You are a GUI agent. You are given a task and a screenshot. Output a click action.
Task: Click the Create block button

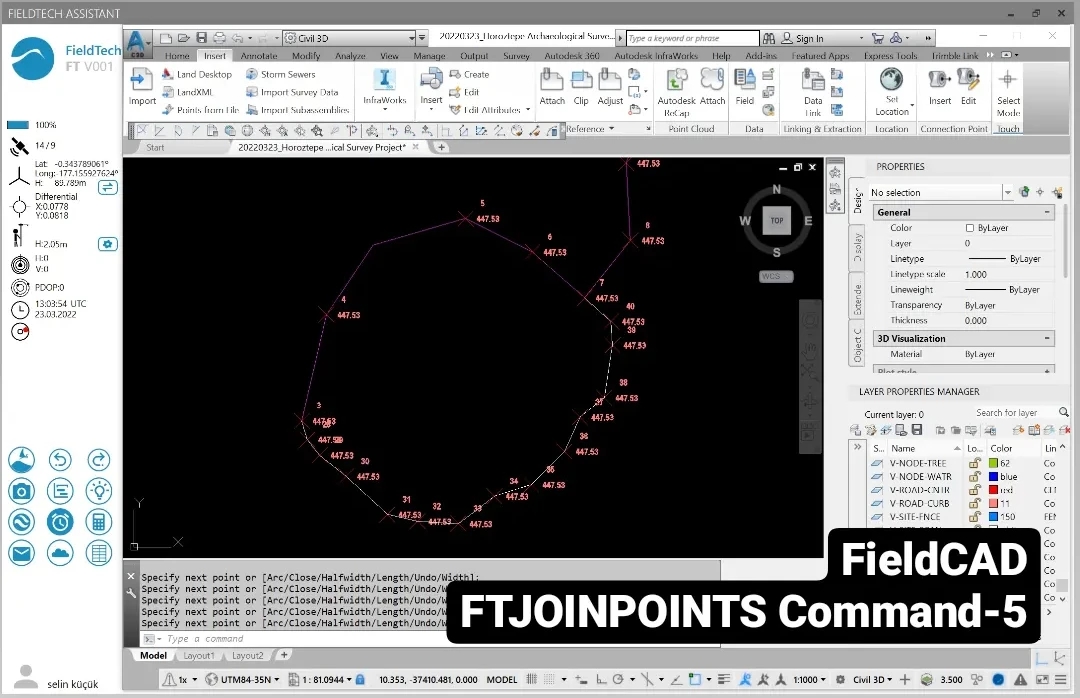tap(469, 74)
